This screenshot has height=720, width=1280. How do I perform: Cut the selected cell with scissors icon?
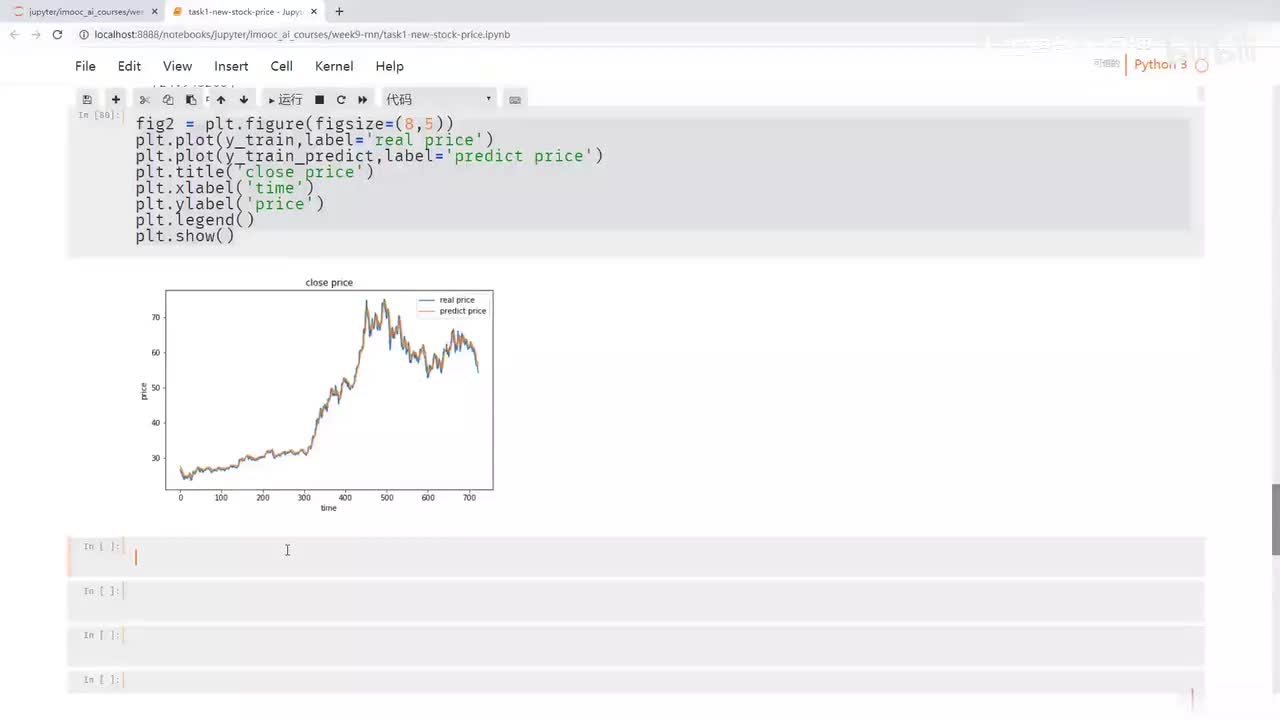coord(145,100)
